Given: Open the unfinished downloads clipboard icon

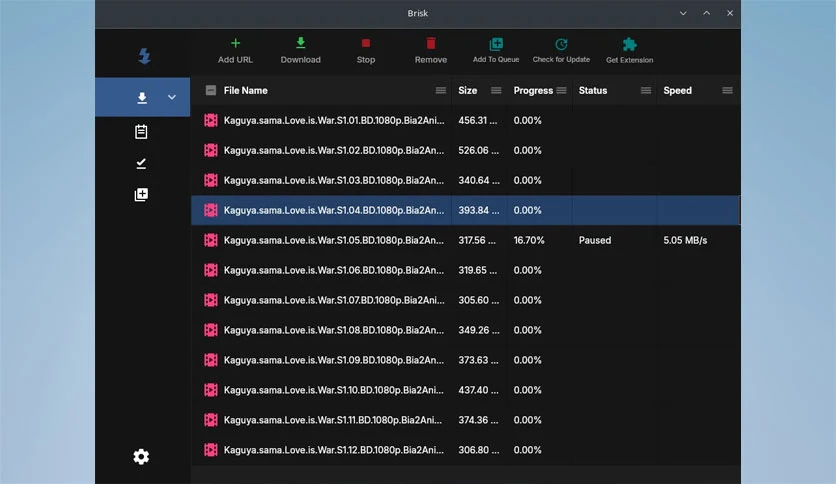Looking at the screenshot, I should [x=141, y=131].
